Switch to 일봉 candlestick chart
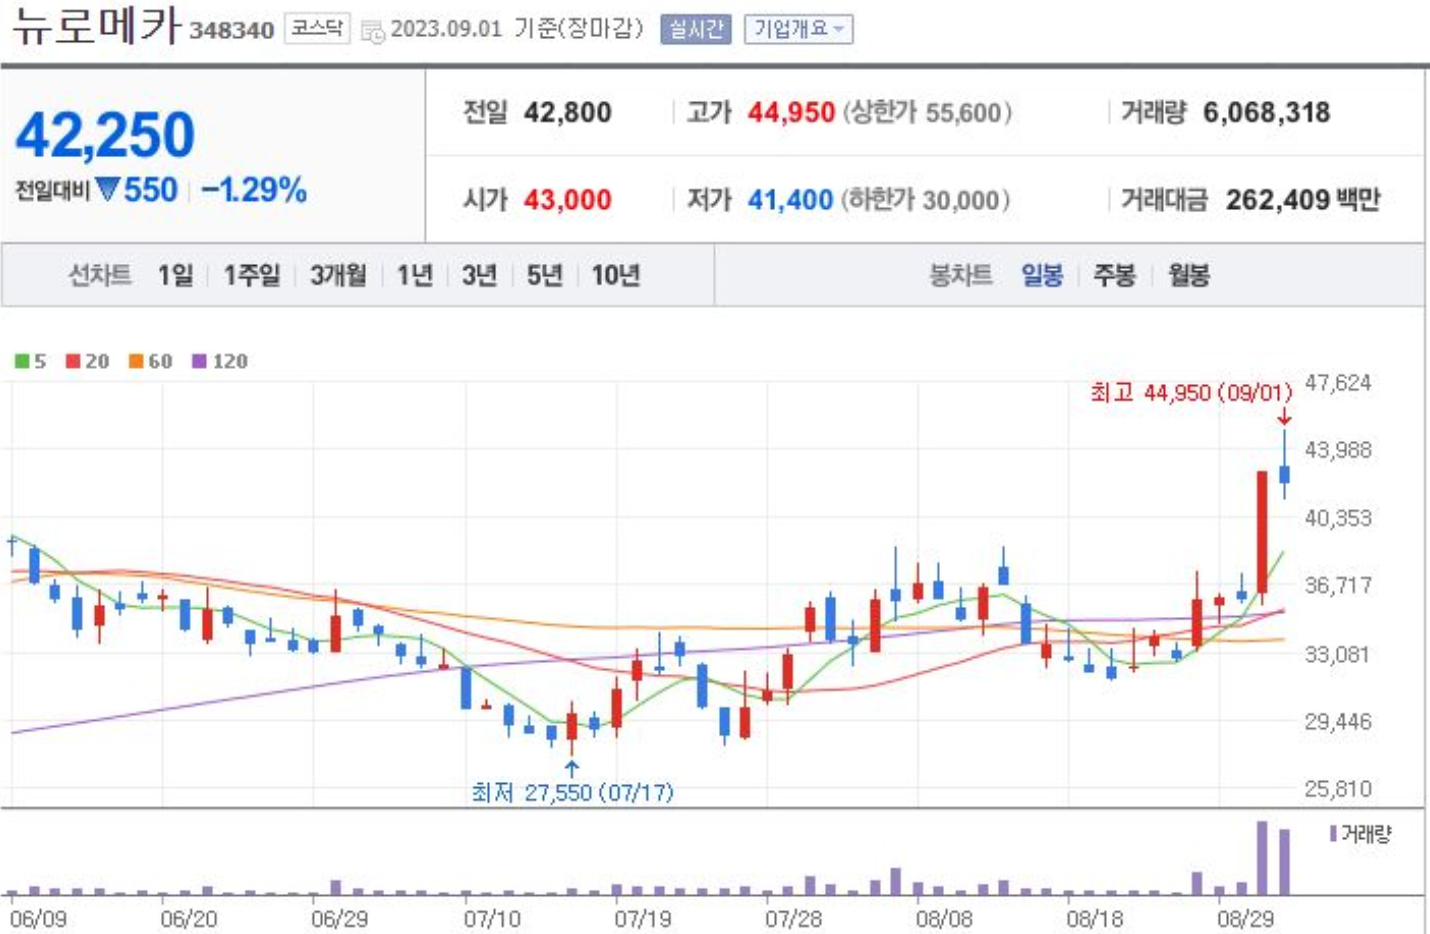Viewport: 1430px width, 934px height. (x=1042, y=275)
